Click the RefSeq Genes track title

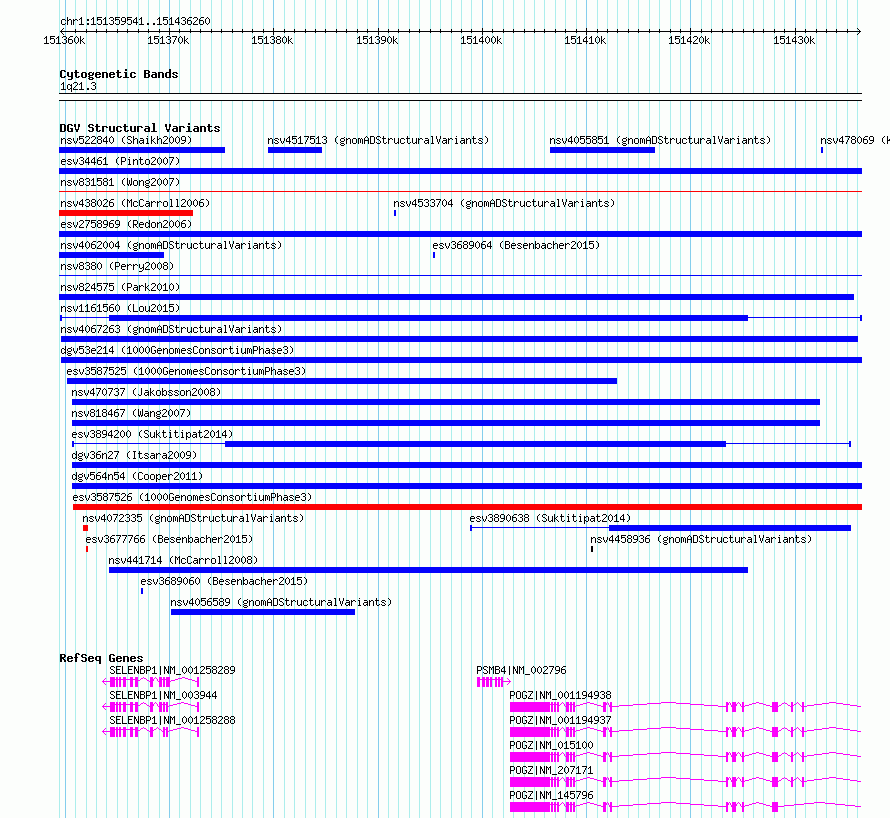(x=101, y=658)
